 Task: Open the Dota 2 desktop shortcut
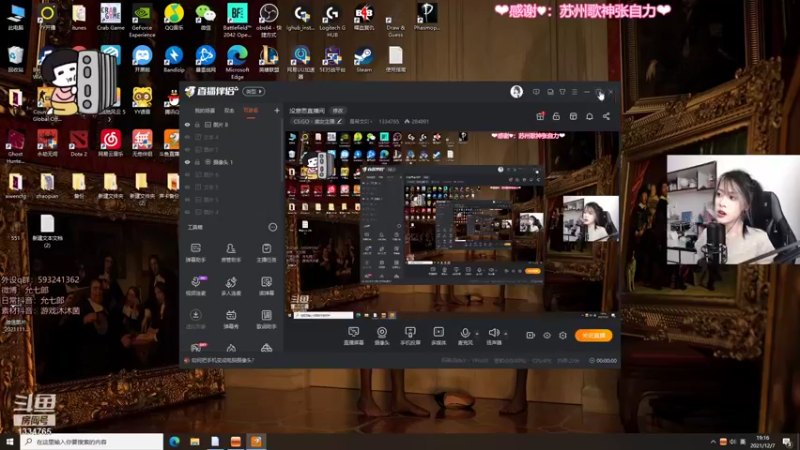[x=79, y=143]
